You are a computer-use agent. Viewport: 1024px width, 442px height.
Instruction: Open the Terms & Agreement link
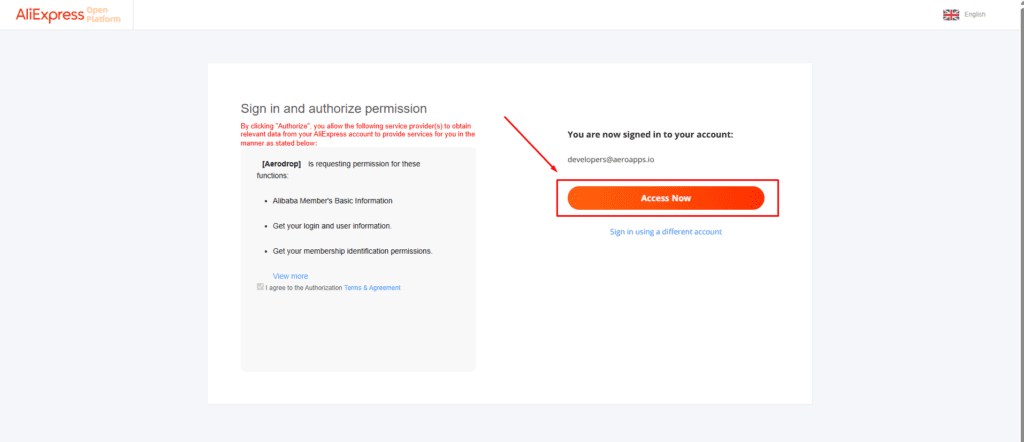tap(372, 288)
